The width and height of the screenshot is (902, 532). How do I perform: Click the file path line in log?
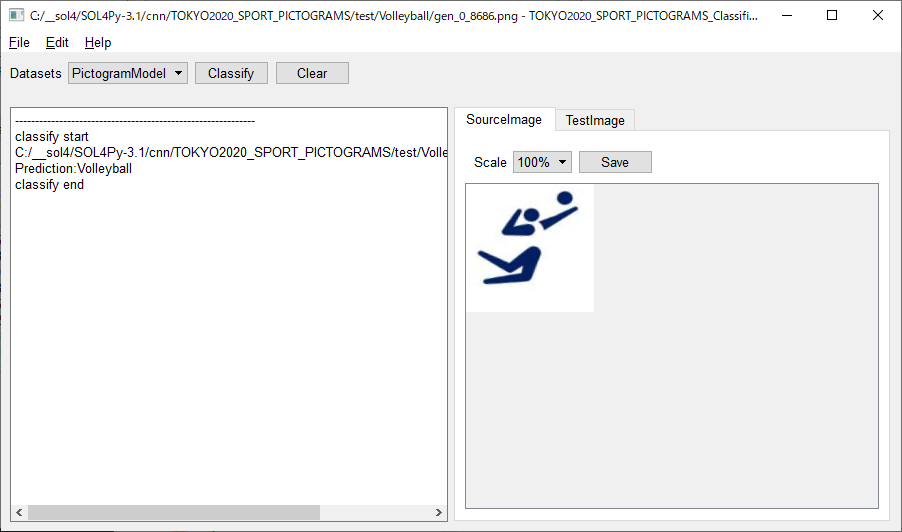(x=231, y=152)
